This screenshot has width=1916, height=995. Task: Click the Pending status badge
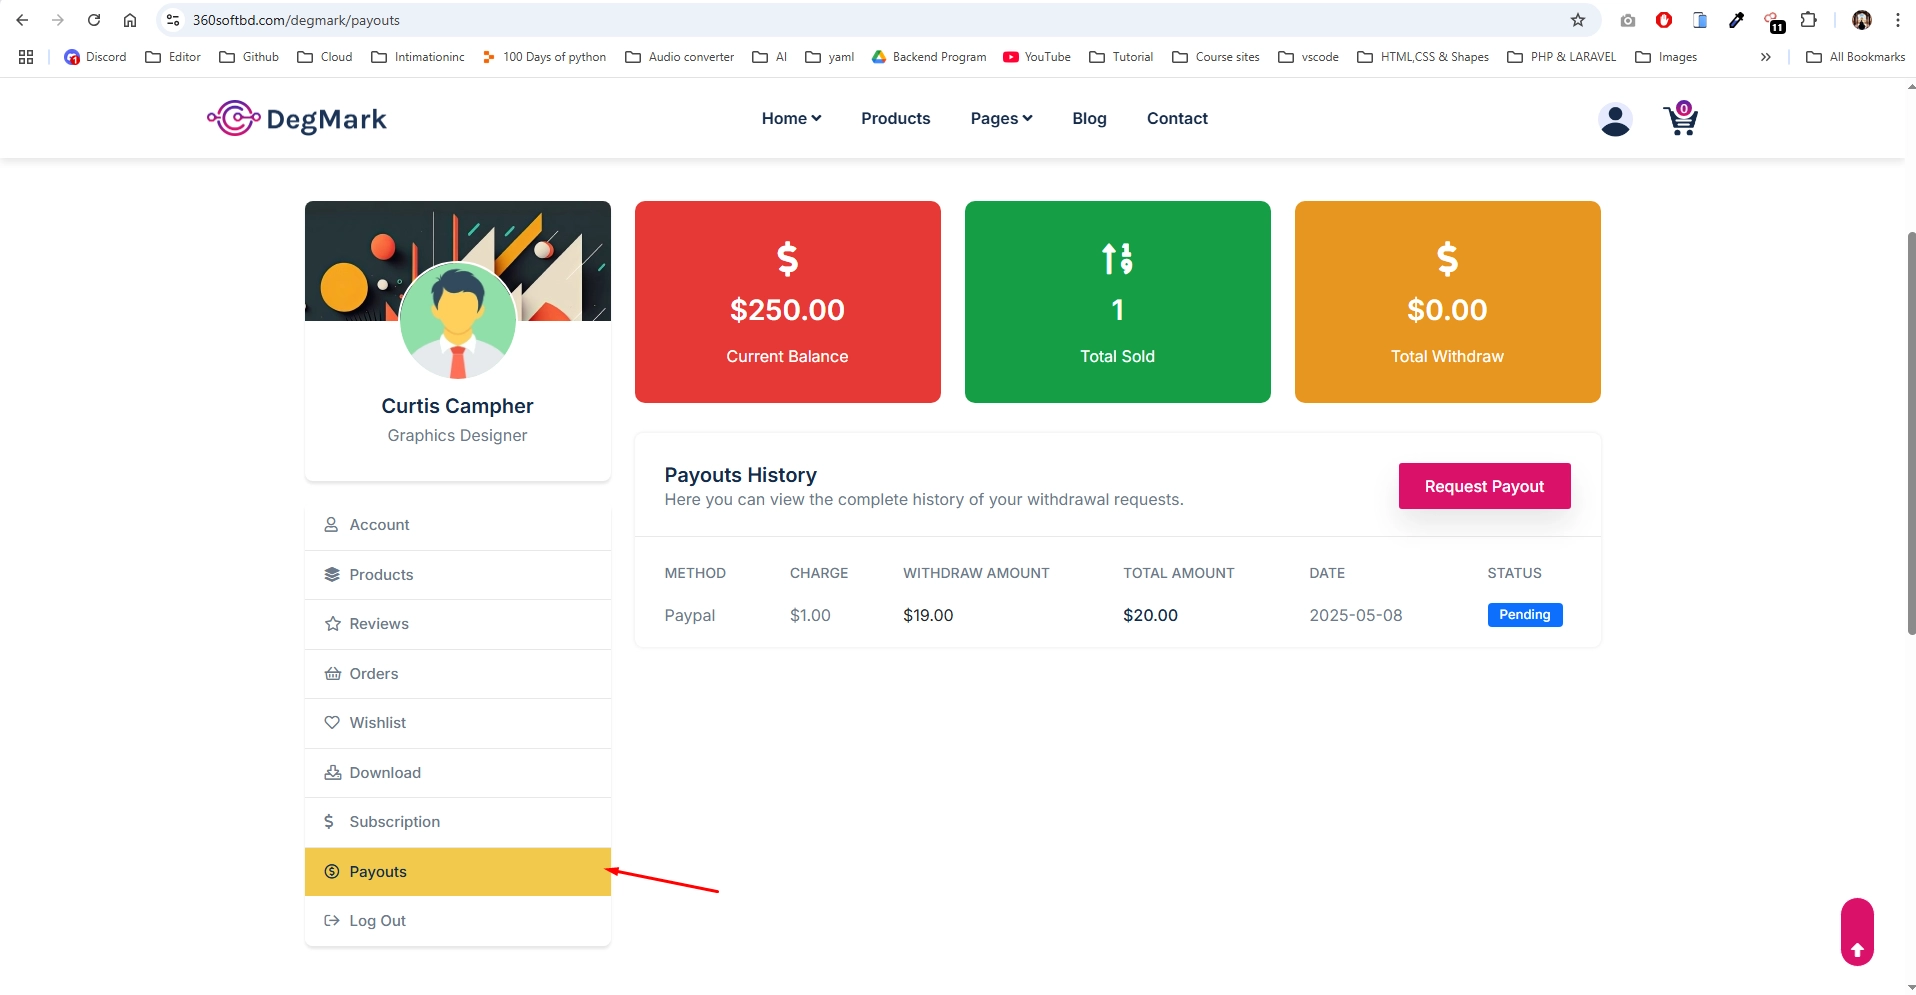pyautogui.click(x=1524, y=615)
